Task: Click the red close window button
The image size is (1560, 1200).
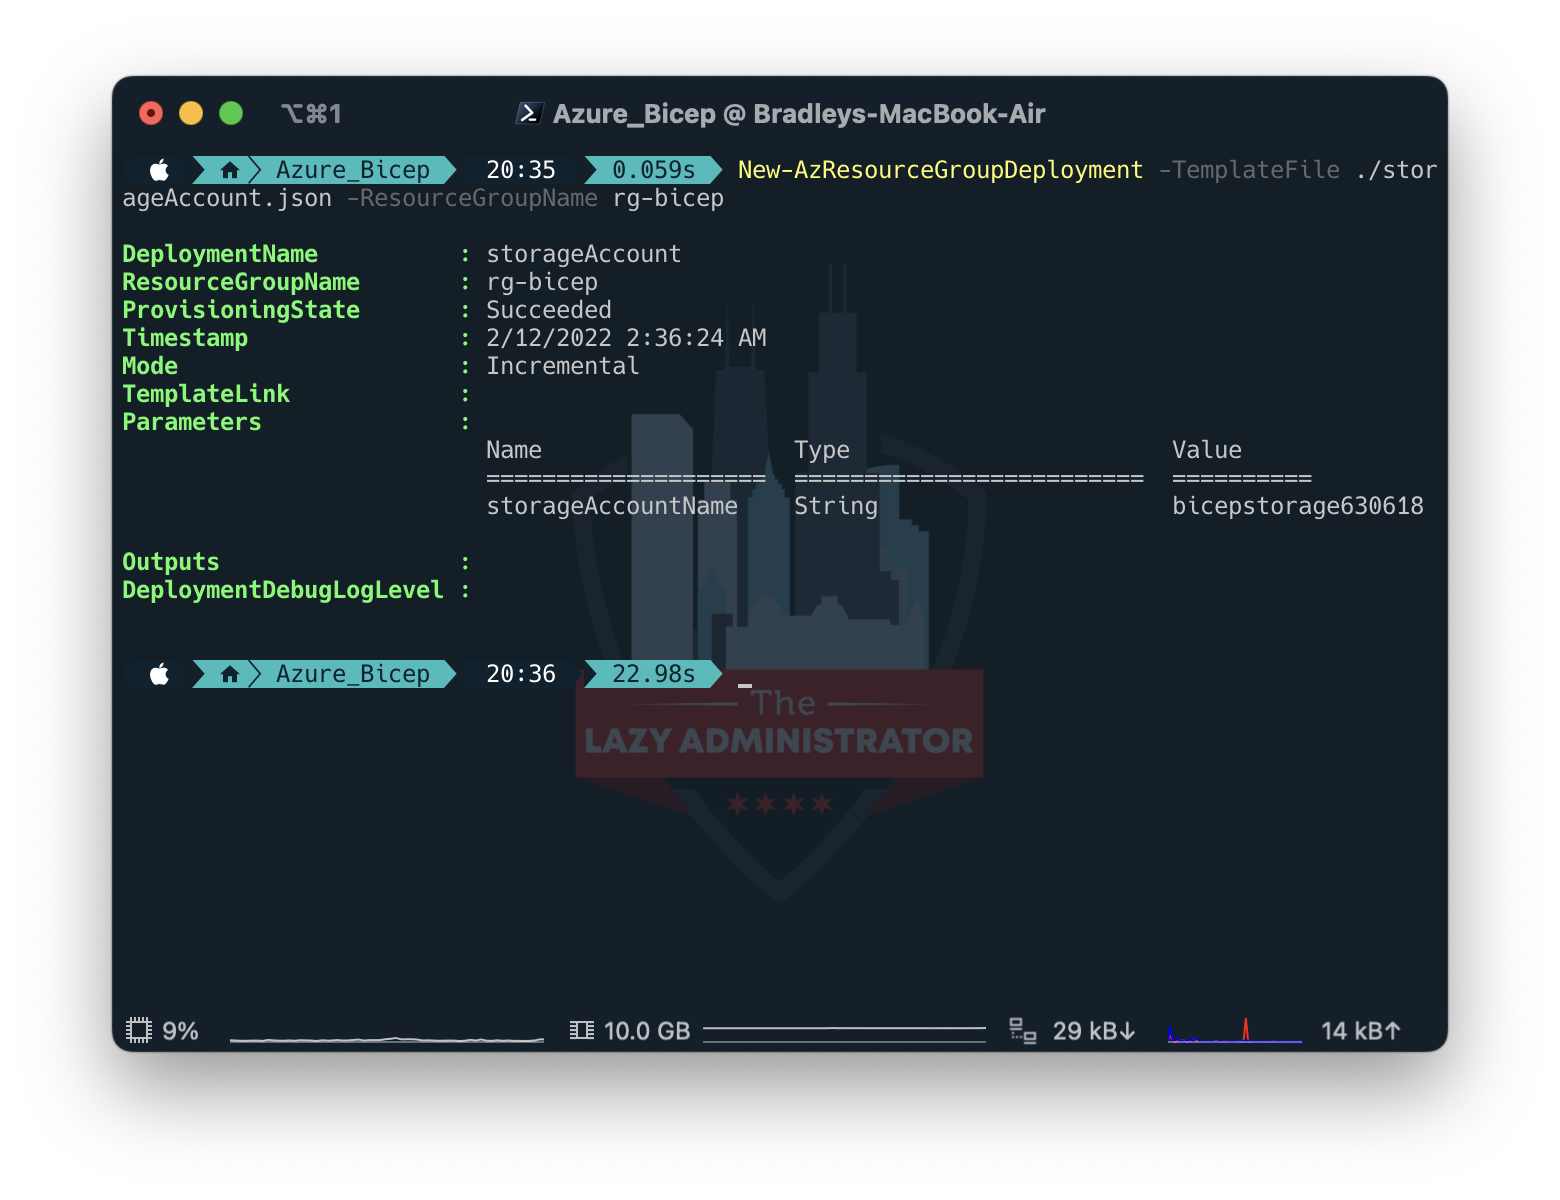Action: tap(151, 113)
